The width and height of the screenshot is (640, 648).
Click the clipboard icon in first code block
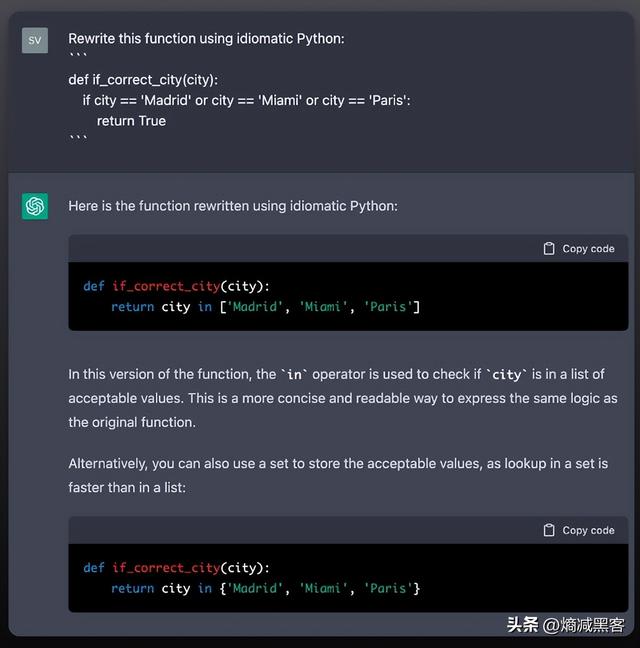click(x=548, y=248)
